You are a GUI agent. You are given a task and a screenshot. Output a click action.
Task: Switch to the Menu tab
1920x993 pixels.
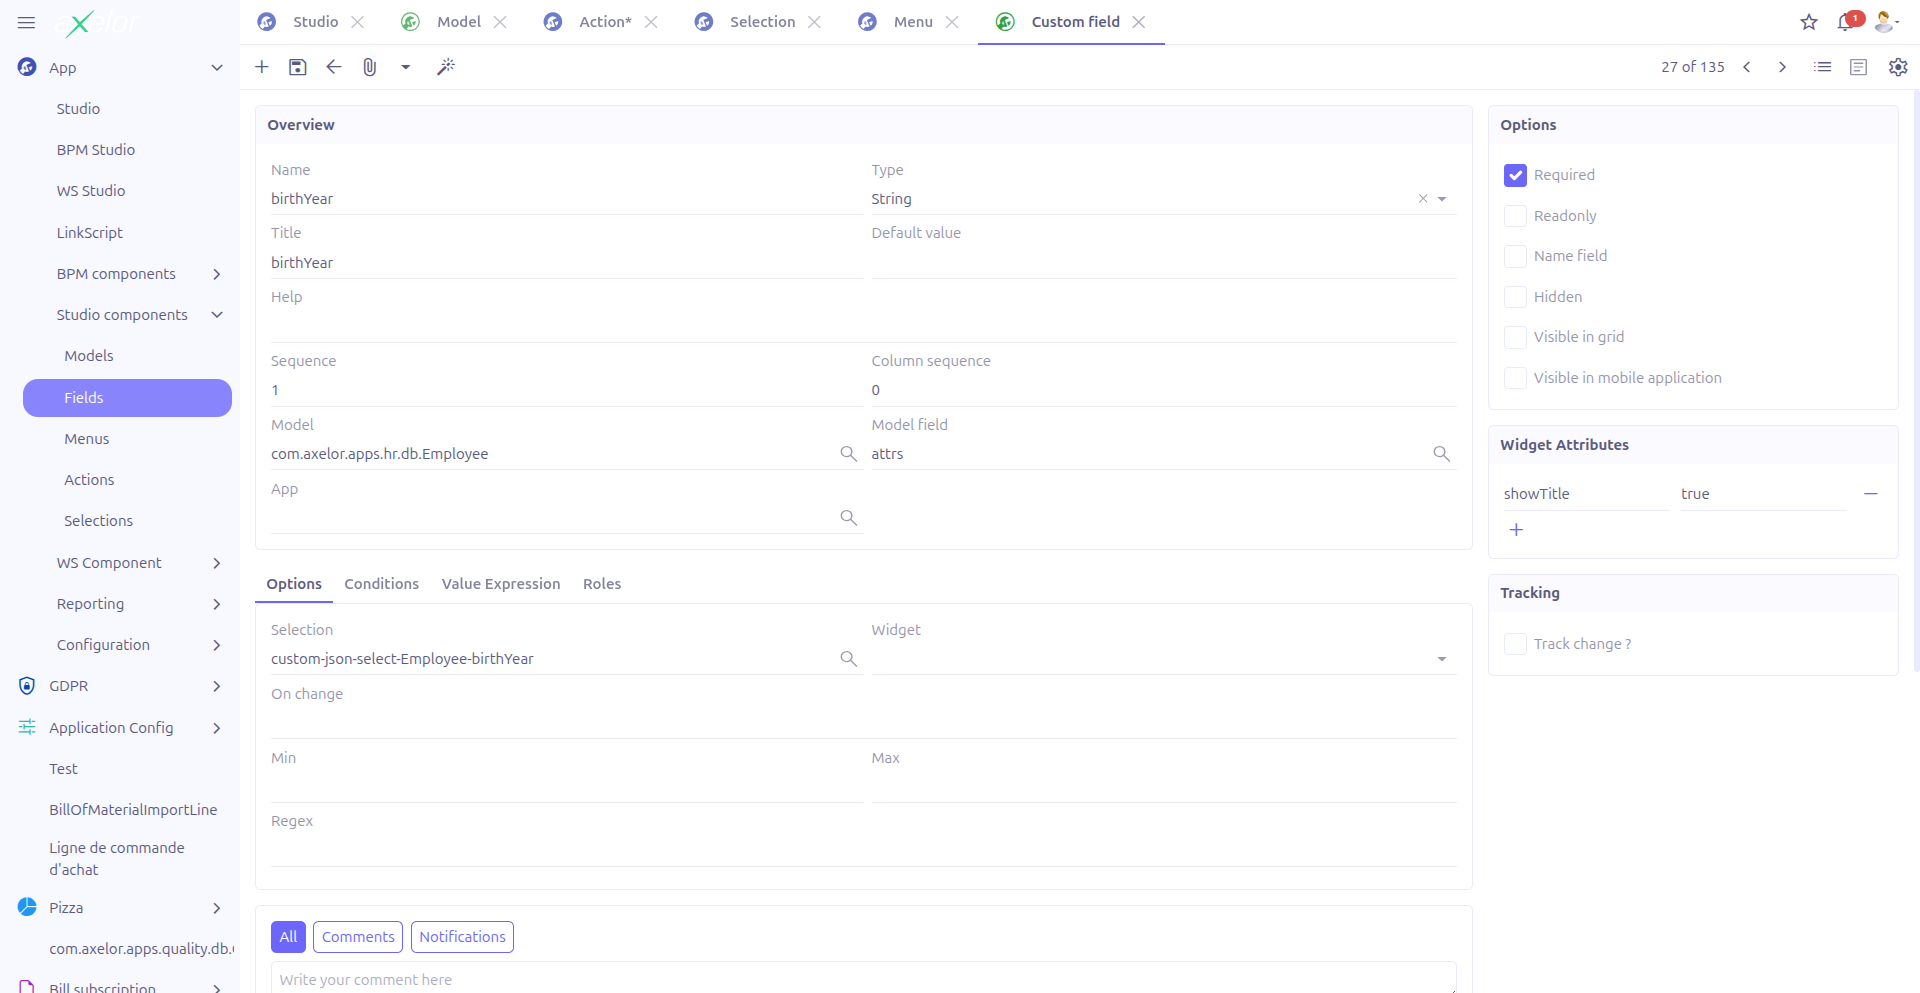(912, 22)
